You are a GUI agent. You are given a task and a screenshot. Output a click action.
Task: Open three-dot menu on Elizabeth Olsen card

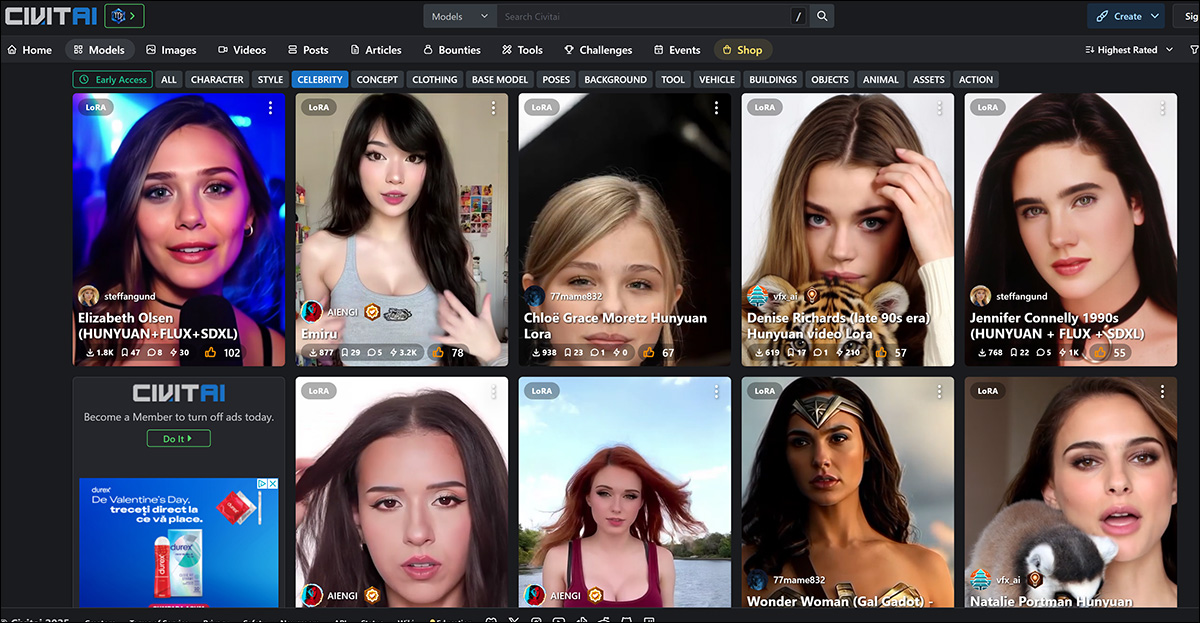pyautogui.click(x=269, y=108)
